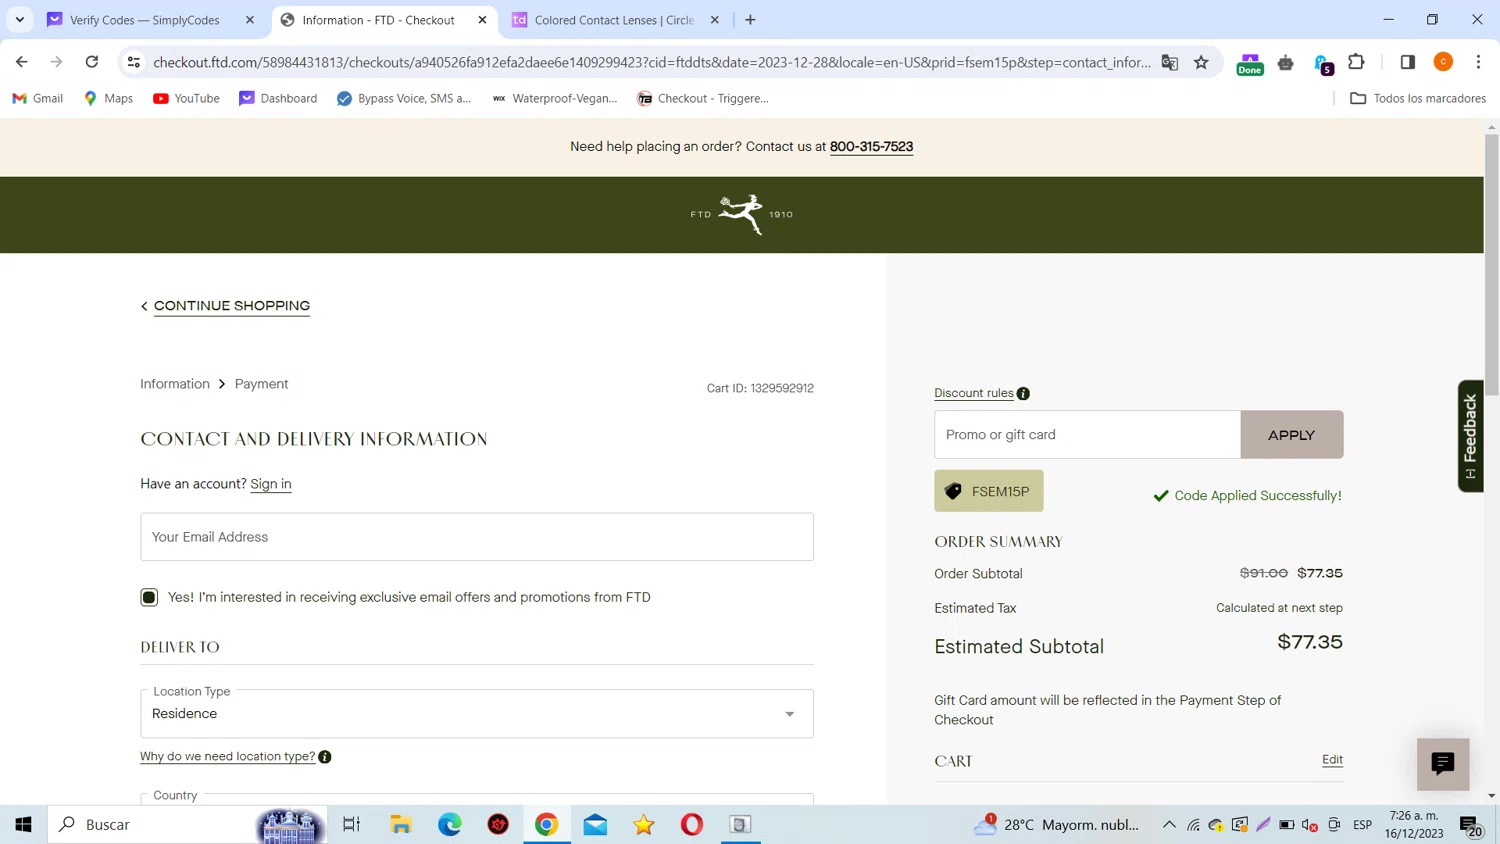1500x844 pixels.
Task: Open Gmail bookmark
Action: [x=38, y=98]
